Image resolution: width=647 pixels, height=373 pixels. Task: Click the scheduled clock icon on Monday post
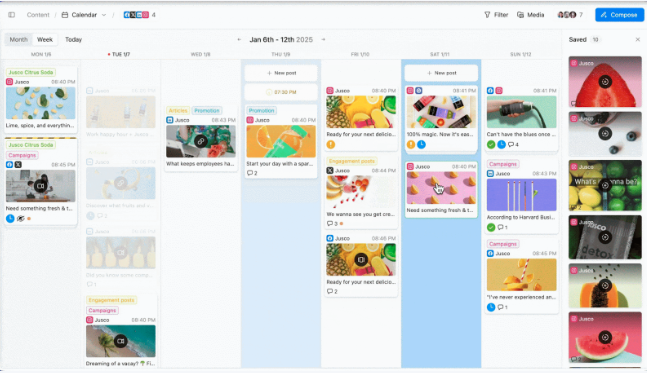10,219
